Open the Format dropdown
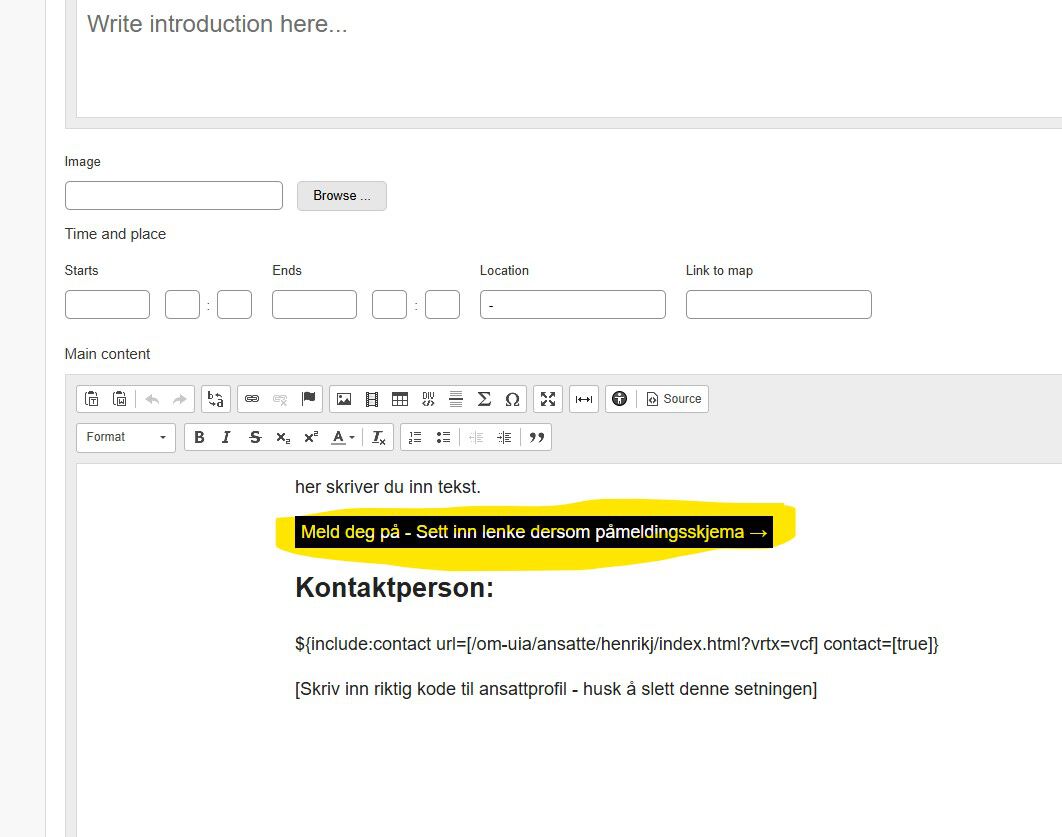Screen dimensions: 1062x837 [x=126, y=437]
